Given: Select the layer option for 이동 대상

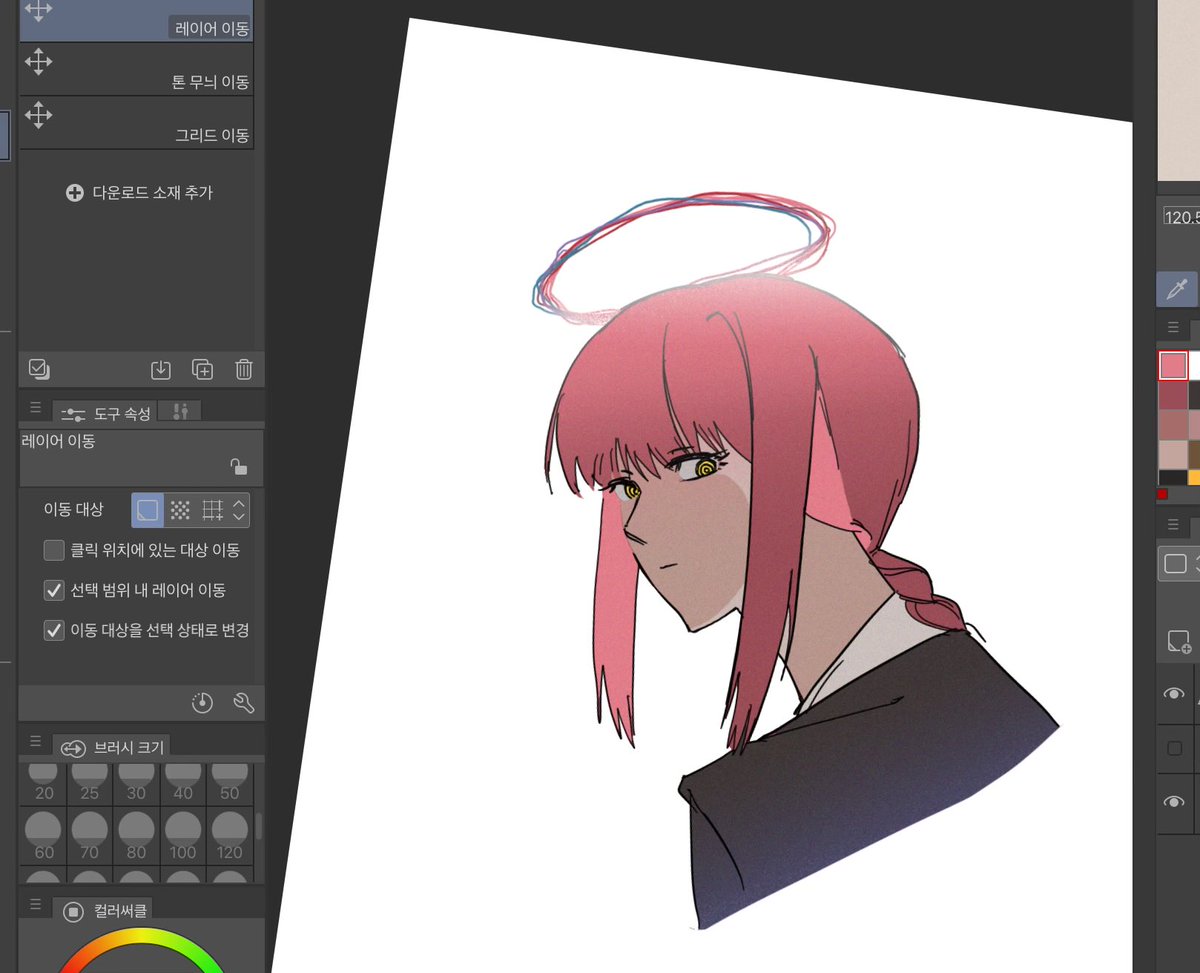Looking at the screenshot, I should (x=148, y=510).
